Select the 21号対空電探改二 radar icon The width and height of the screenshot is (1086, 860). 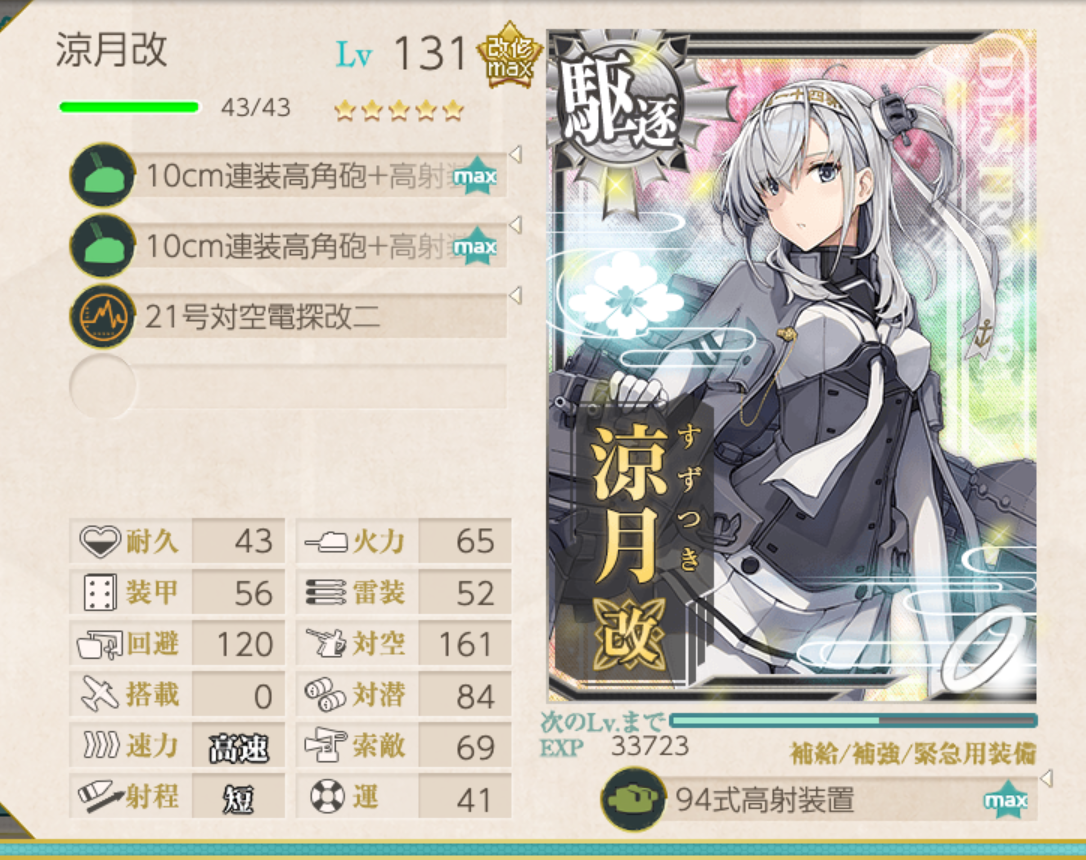pos(103,316)
